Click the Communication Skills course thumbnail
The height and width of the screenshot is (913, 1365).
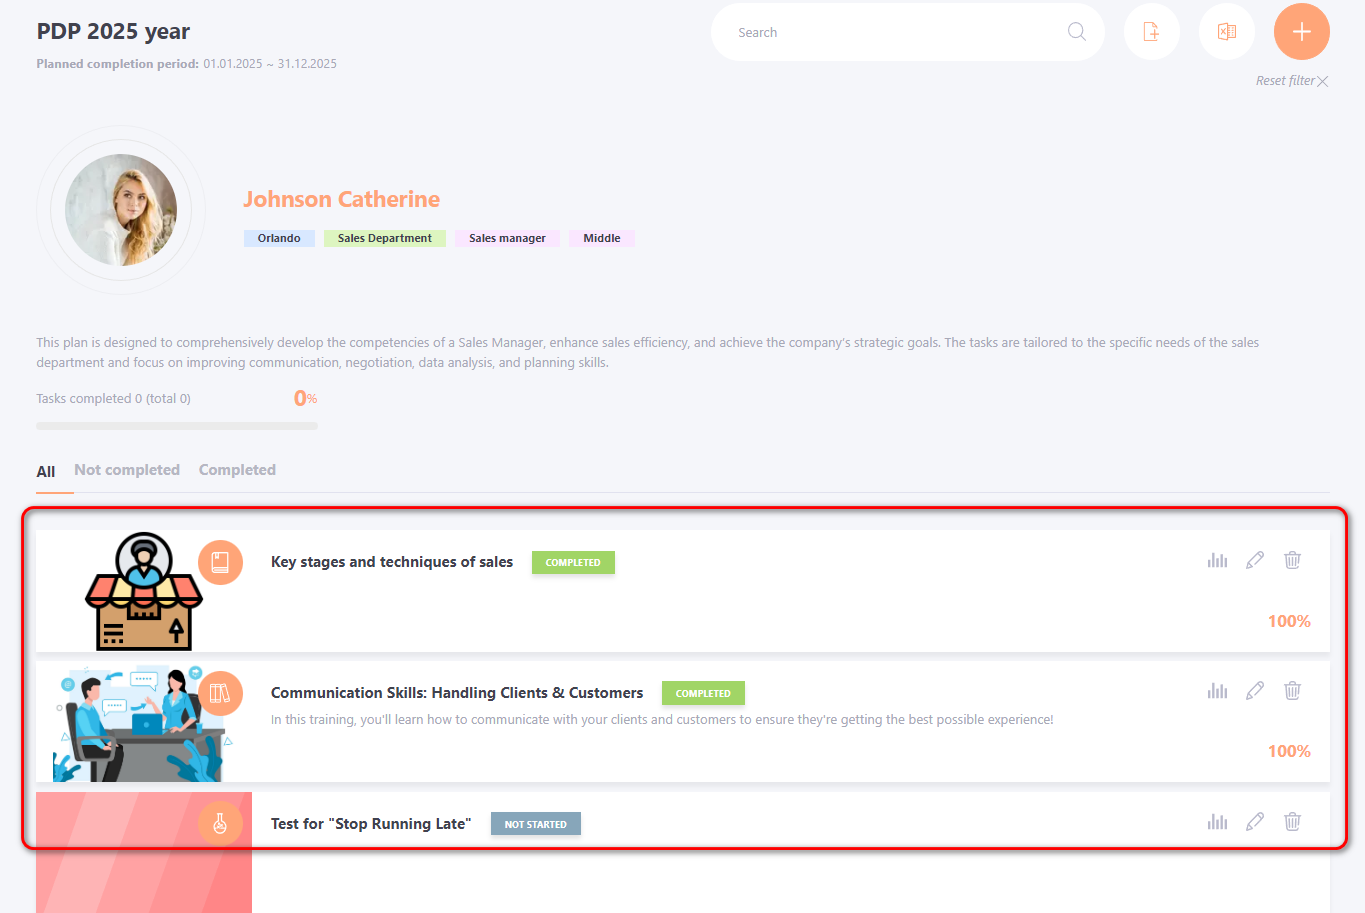tap(140, 723)
